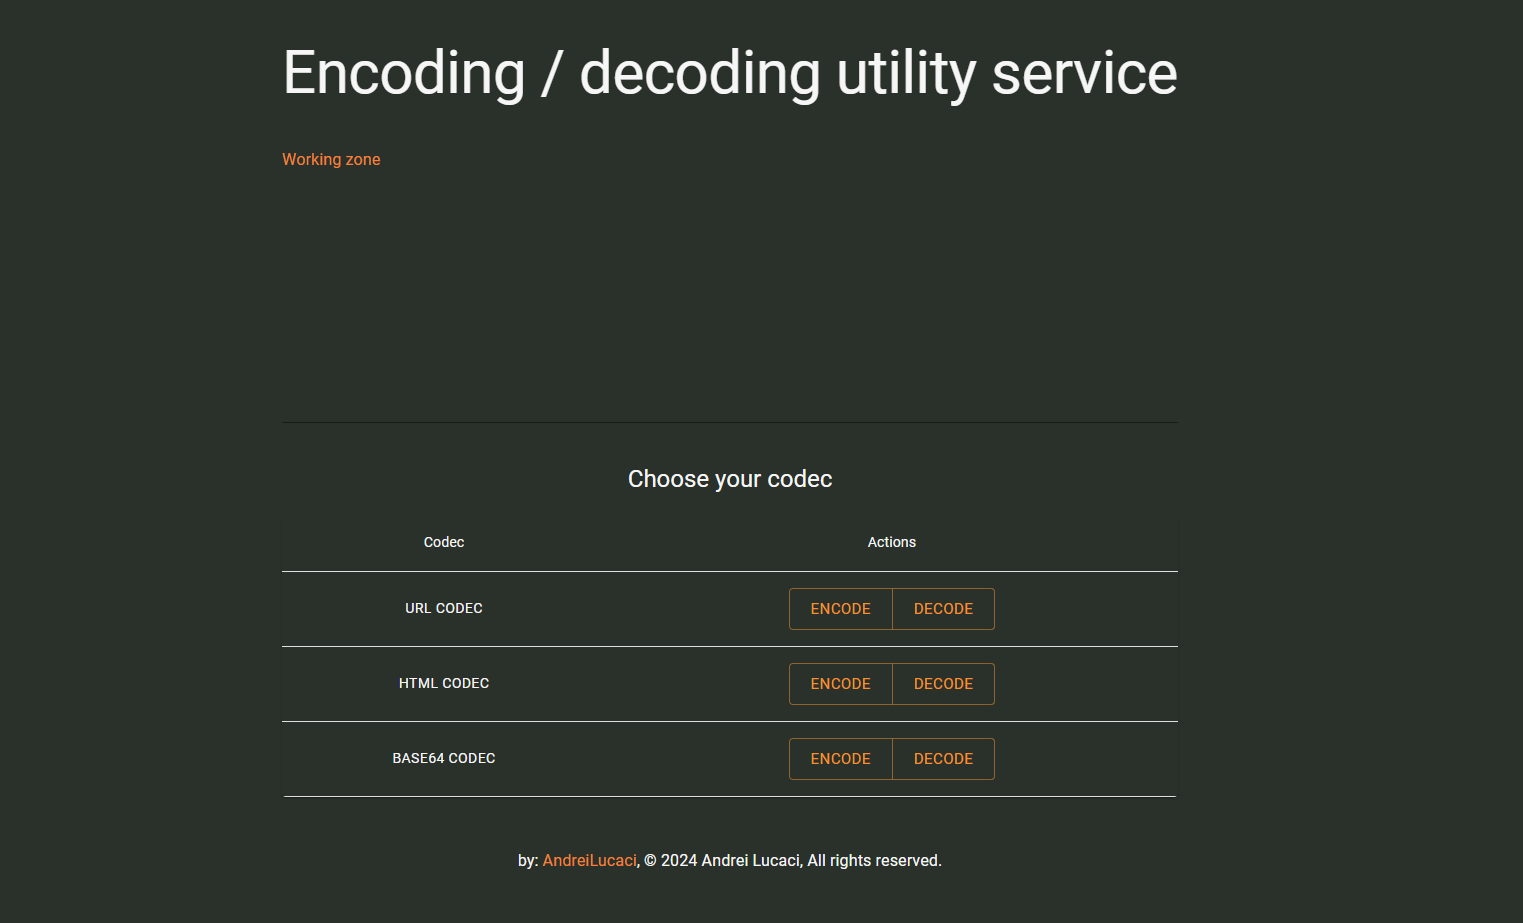Click the BASE64 CODEC row label
1523x923 pixels.
pyautogui.click(x=444, y=758)
